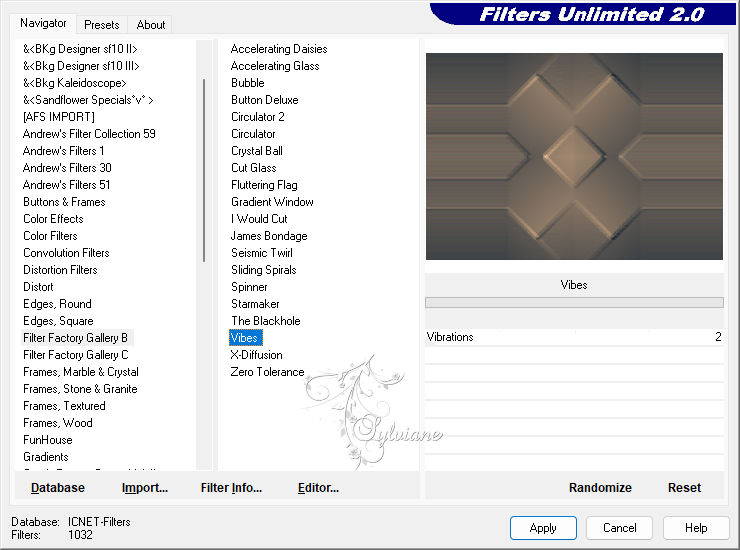Choose the Sliding Spirals filter

click(x=264, y=270)
